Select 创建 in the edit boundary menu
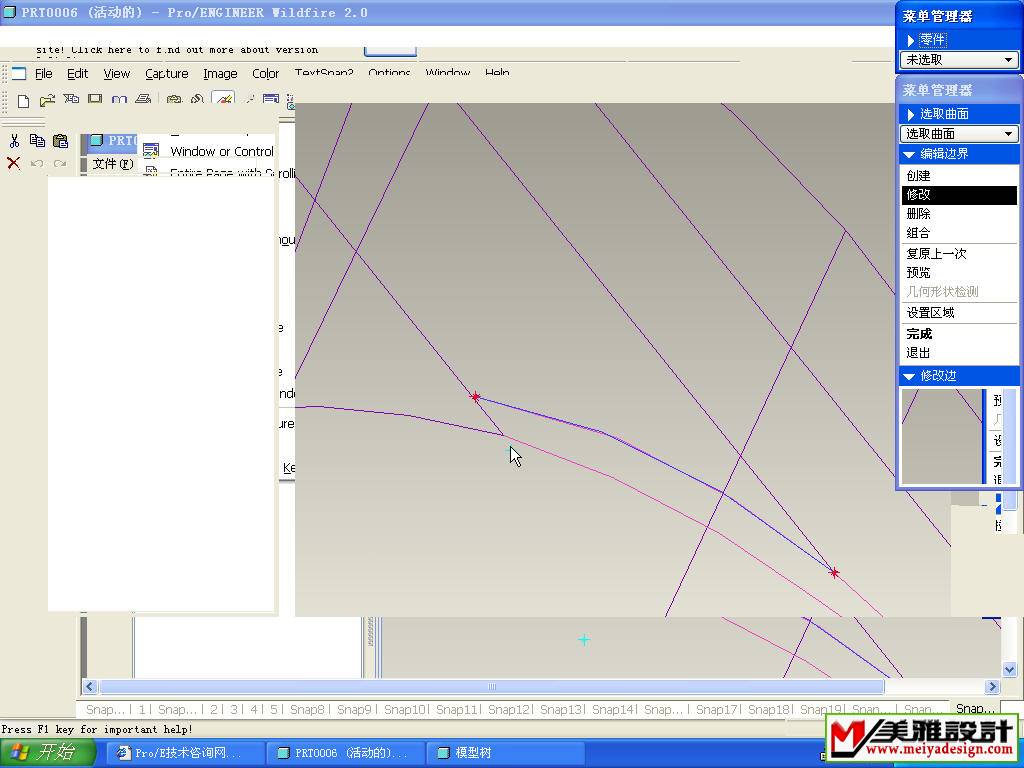The width and height of the screenshot is (1024, 768). [x=918, y=176]
